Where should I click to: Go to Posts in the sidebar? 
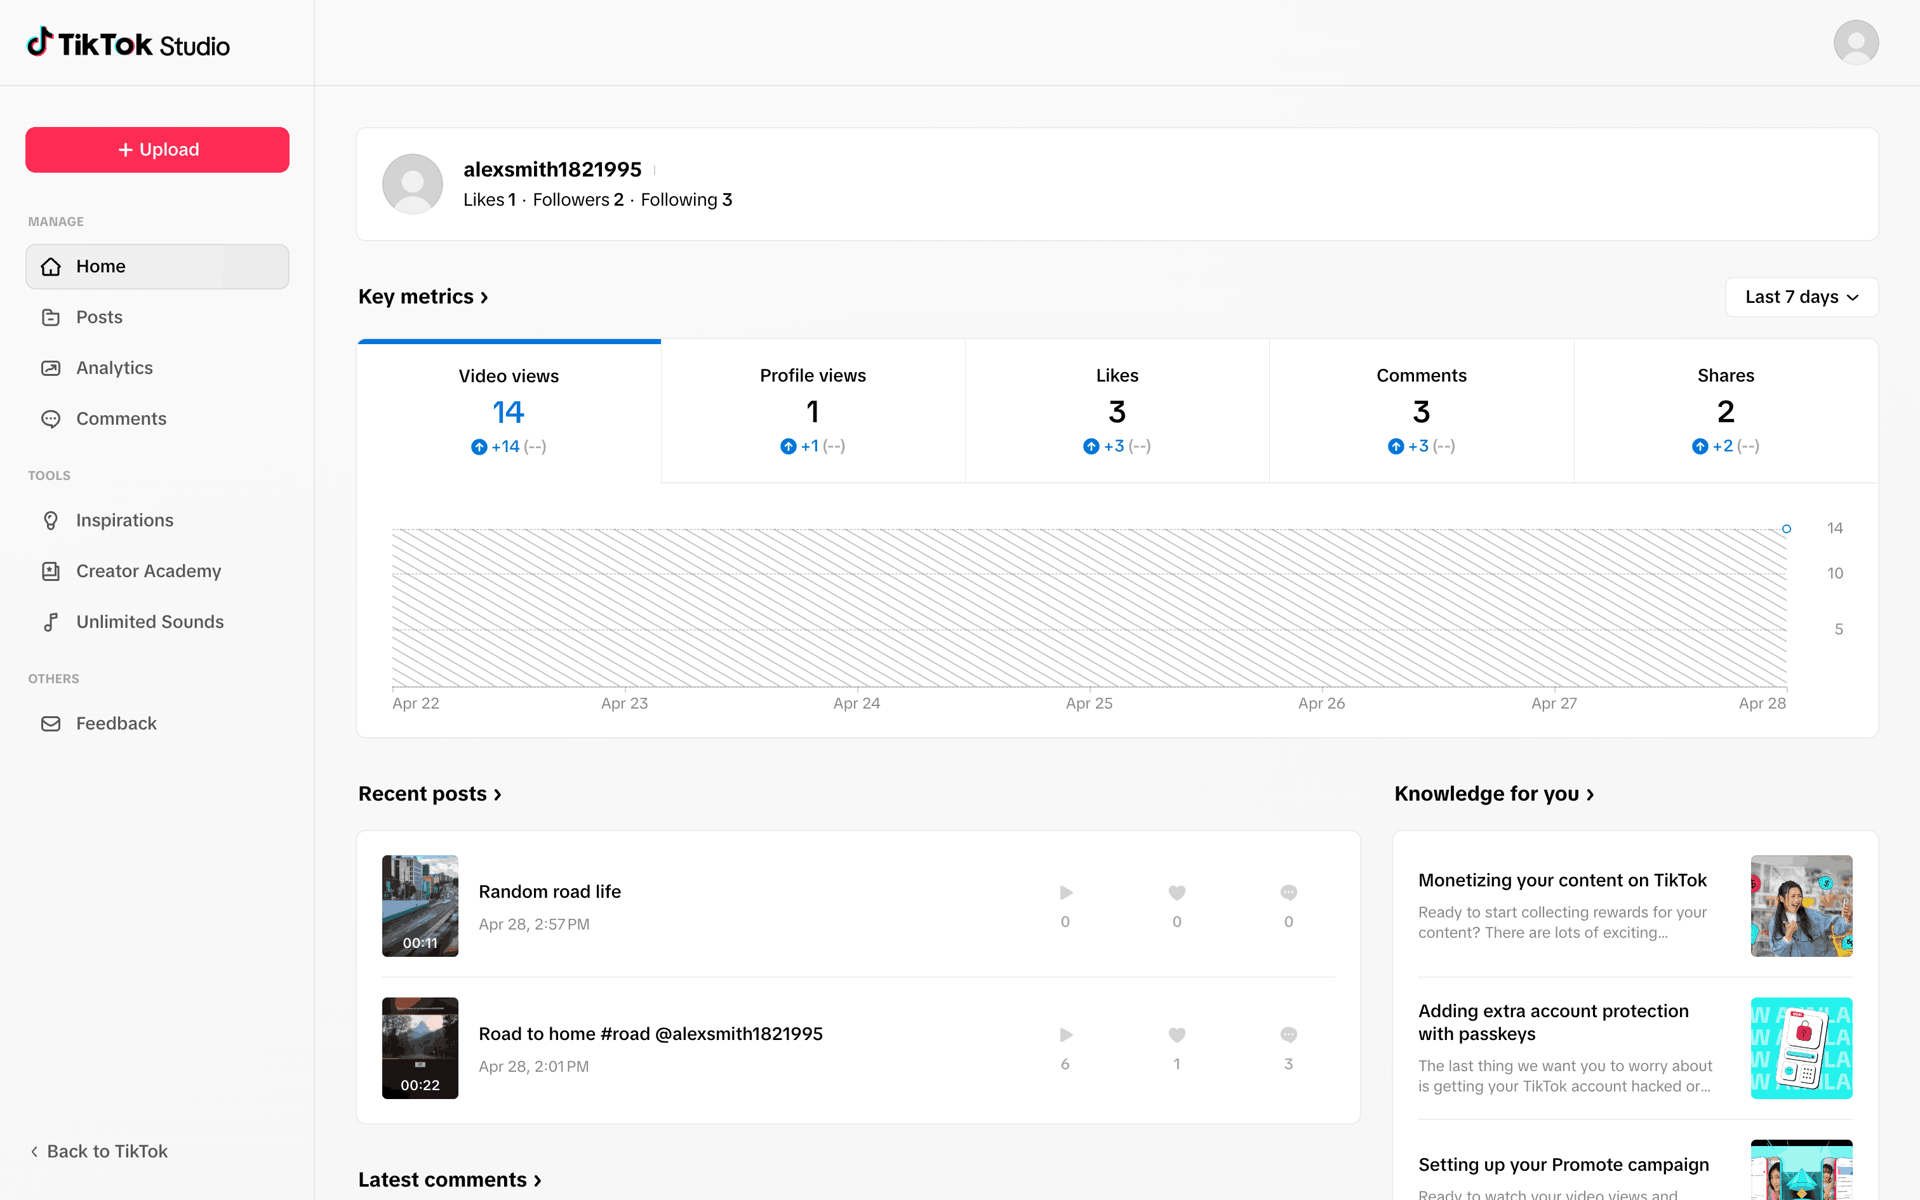(x=157, y=317)
